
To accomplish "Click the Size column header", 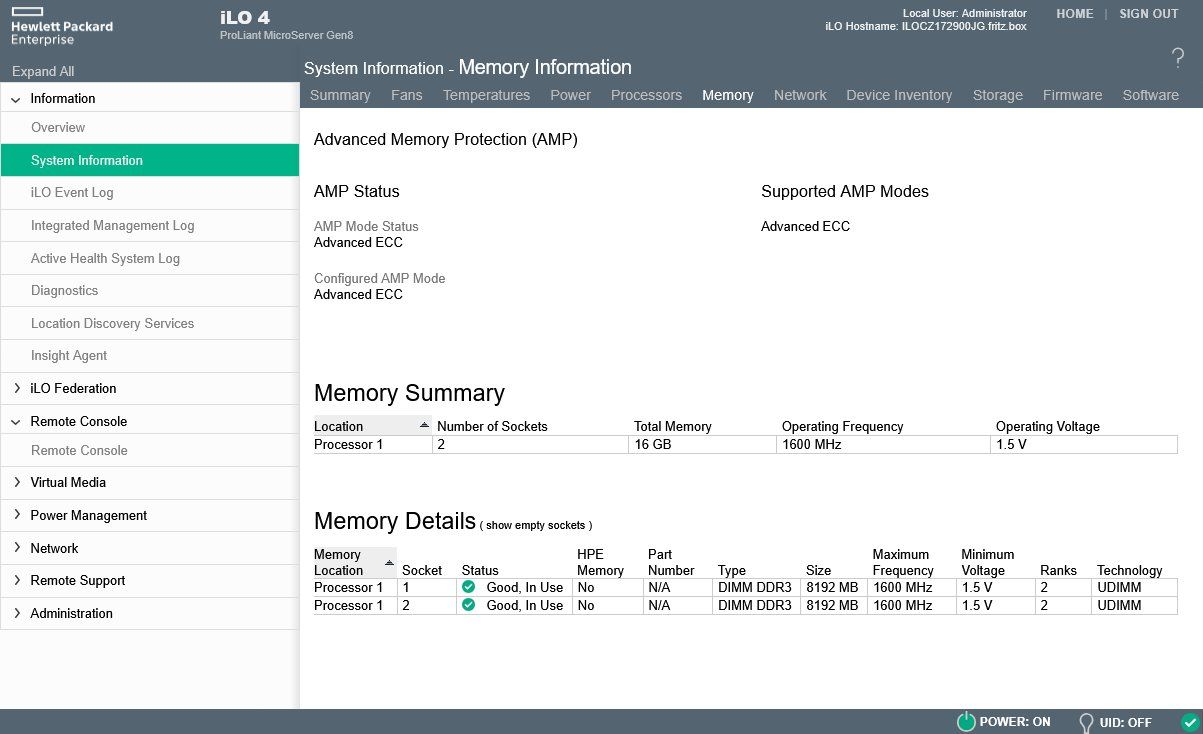I will click(819, 570).
